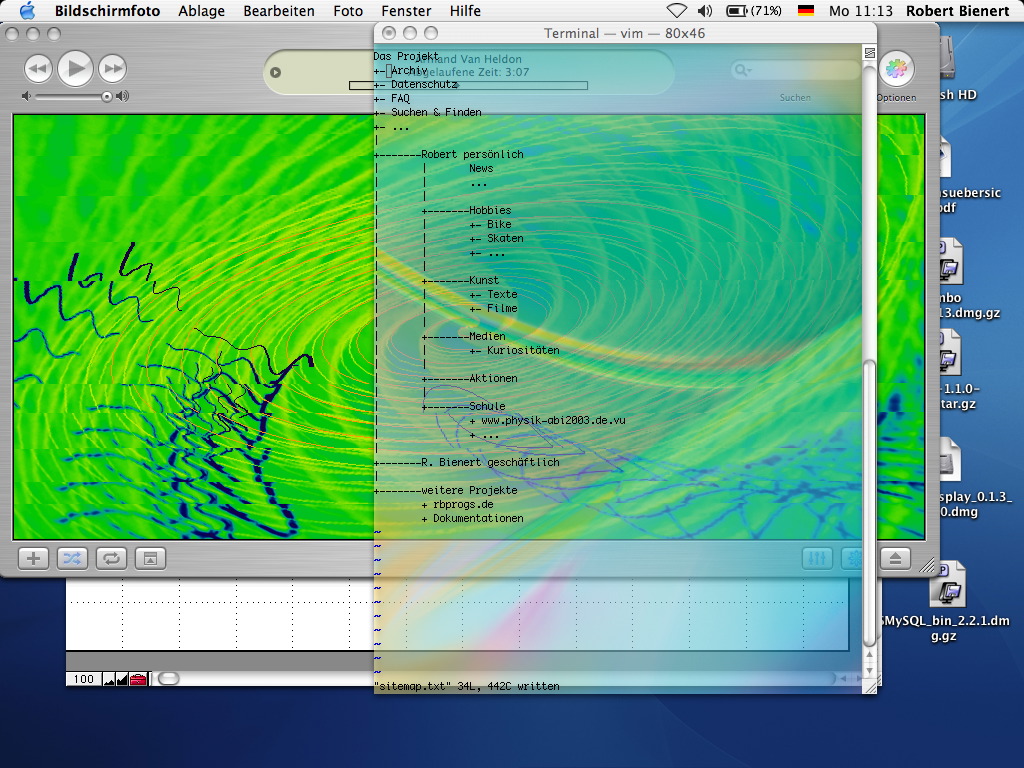Click the 'Hobbies' branch in vim
1024x768 pixels.
[x=490, y=210]
